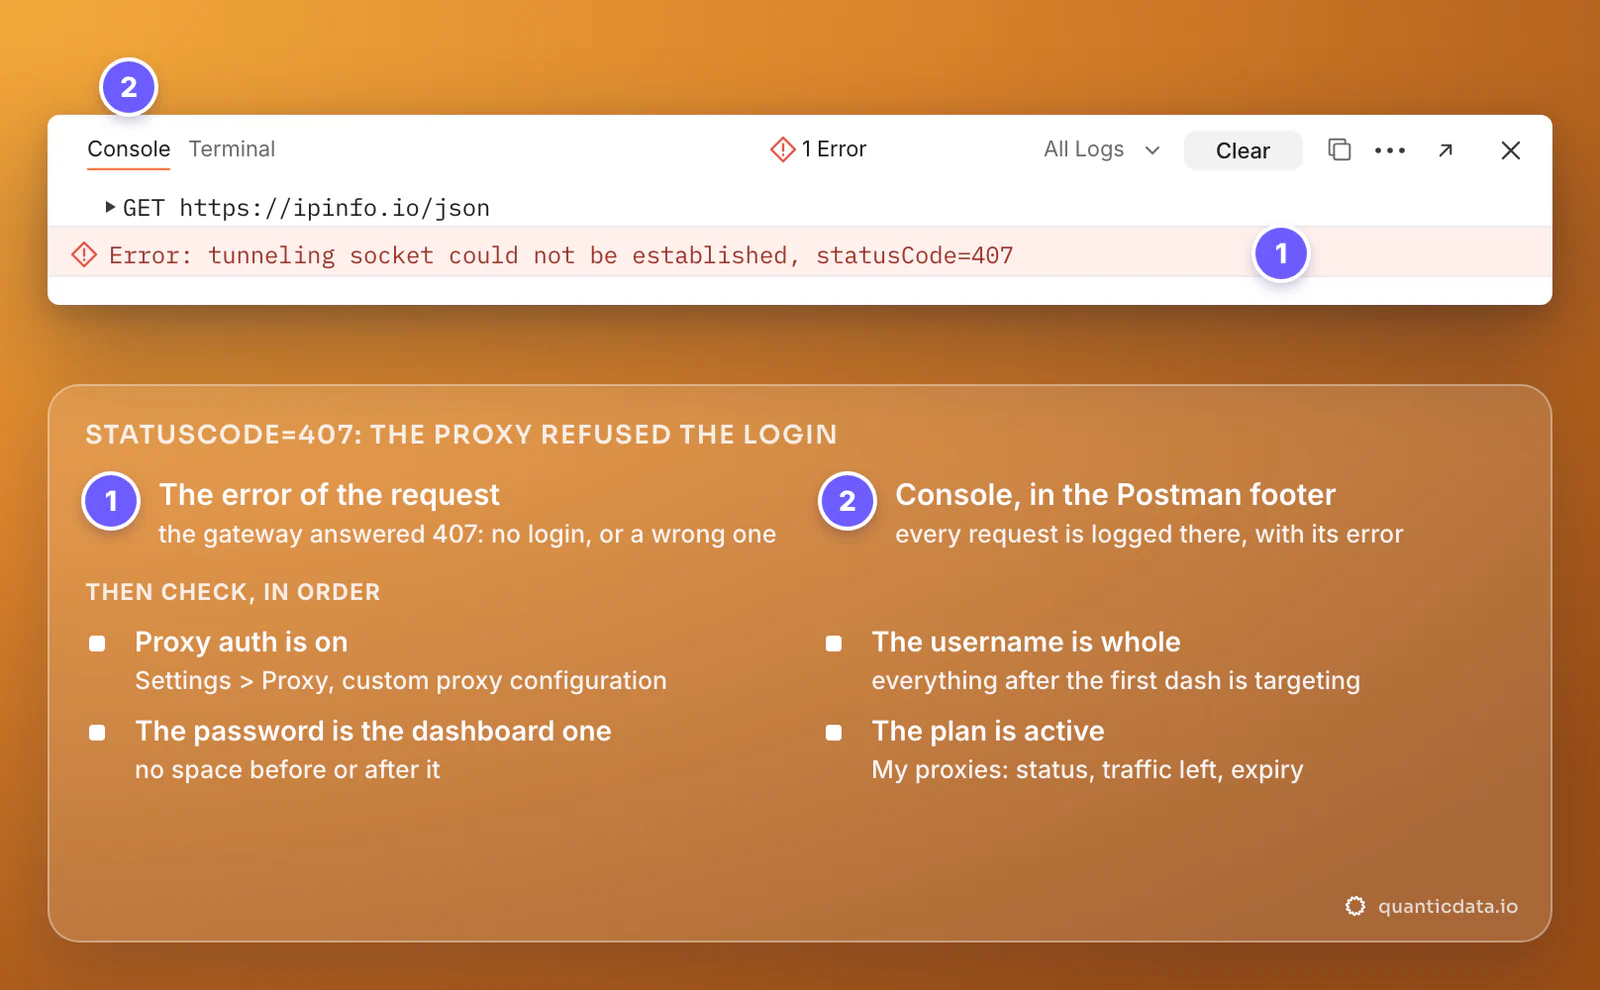Viewport: 1600px width, 990px height.
Task: Click The plan is active heading
Action: point(988,731)
